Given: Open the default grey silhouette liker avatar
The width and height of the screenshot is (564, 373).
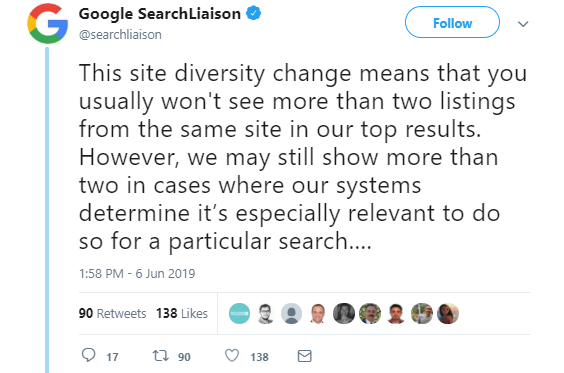Looking at the screenshot, I should point(291,313).
